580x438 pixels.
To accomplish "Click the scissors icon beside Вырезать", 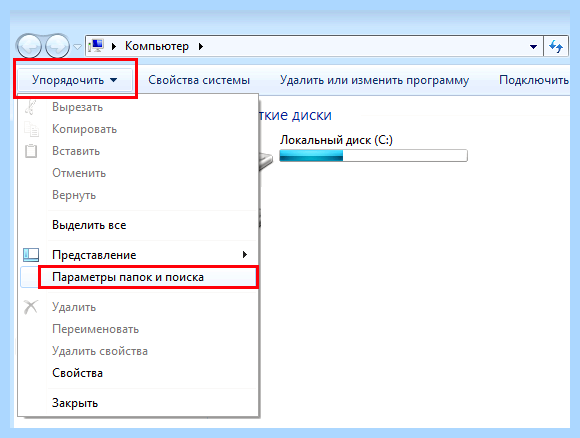I will click(31, 107).
